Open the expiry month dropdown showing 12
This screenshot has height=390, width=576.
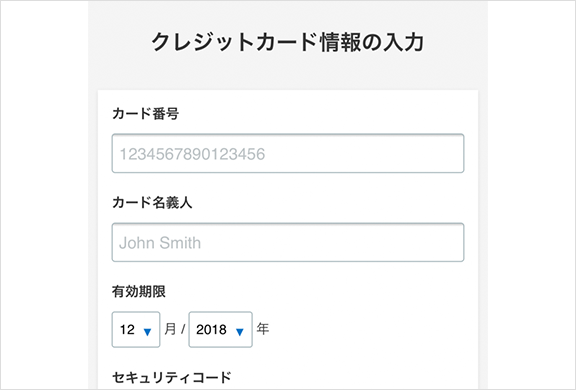coord(136,329)
